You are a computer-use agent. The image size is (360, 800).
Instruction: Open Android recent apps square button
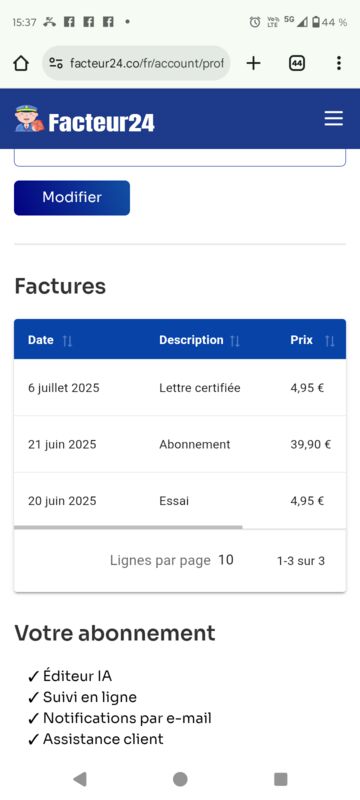280,779
